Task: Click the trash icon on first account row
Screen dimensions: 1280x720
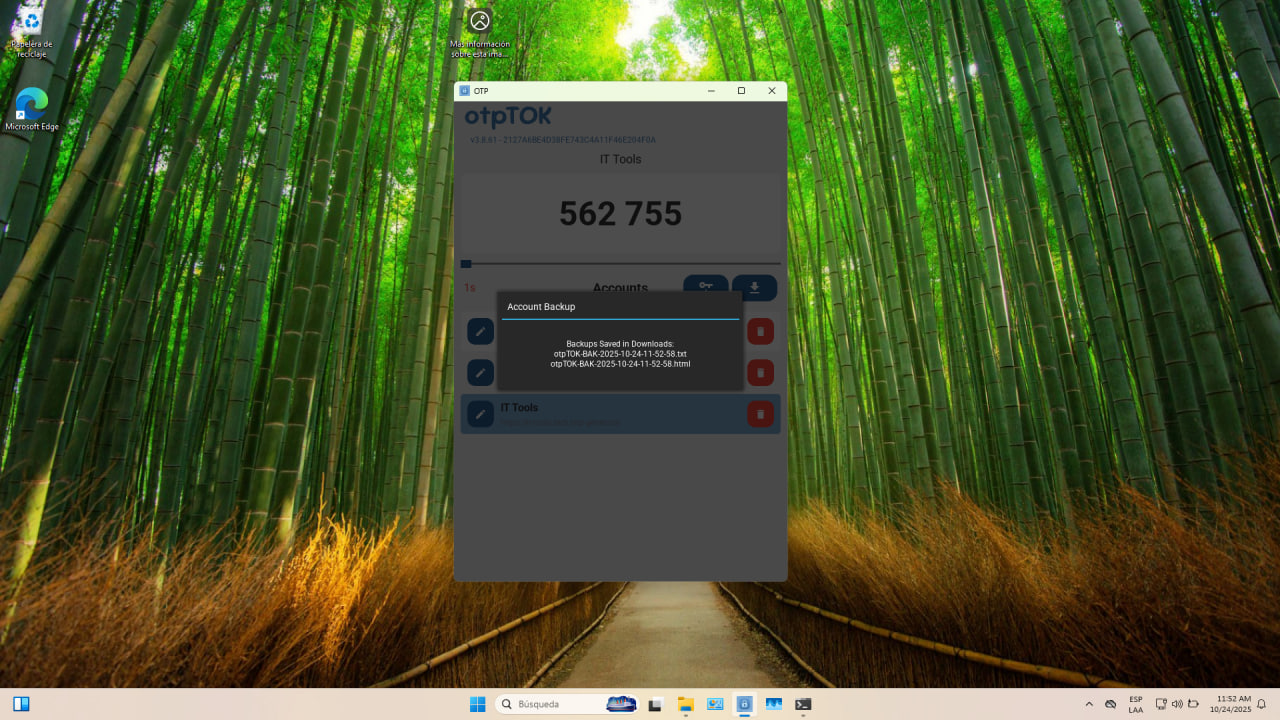Action: click(x=760, y=331)
